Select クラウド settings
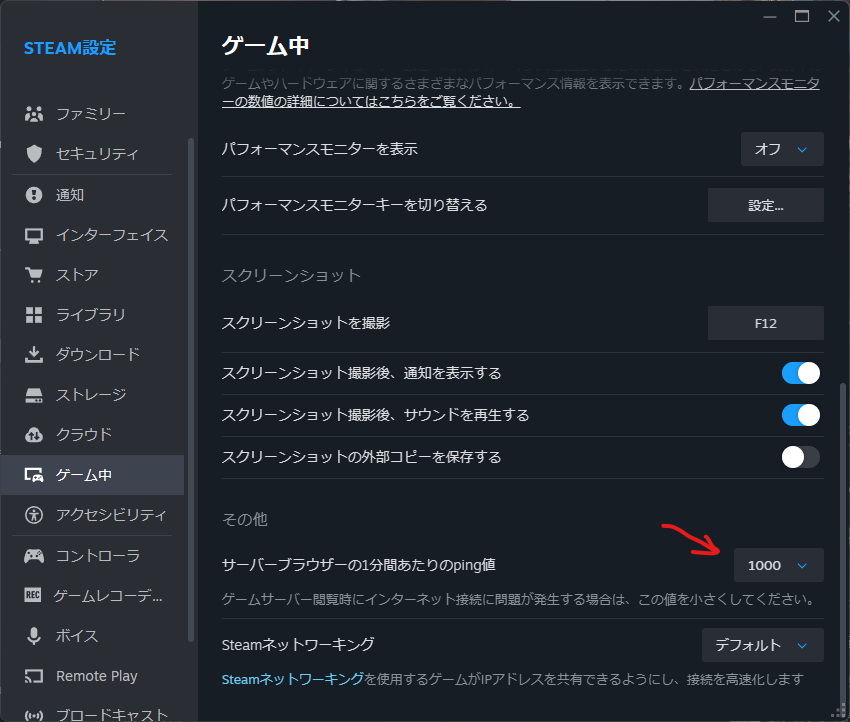 pos(92,435)
